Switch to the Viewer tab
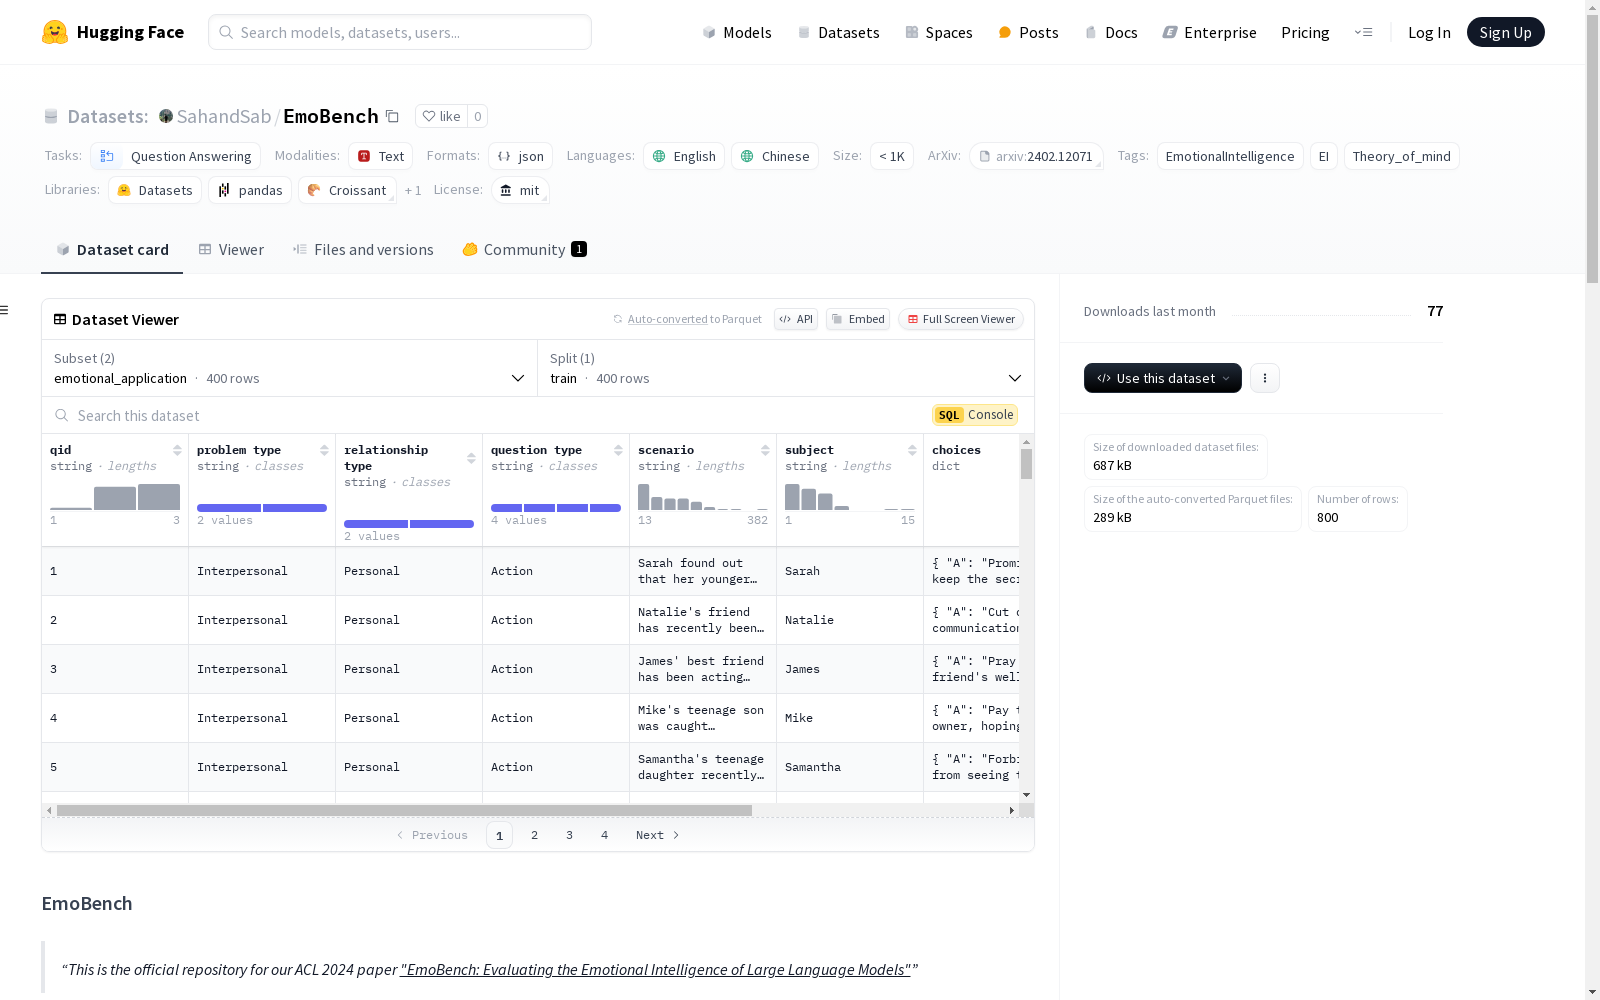This screenshot has width=1600, height=1000. click(231, 250)
